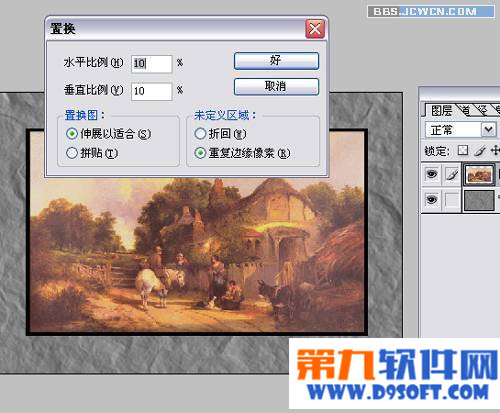Toggle lock transparent pixels icon
This screenshot has width=500, height=413.
pos(463,151)
